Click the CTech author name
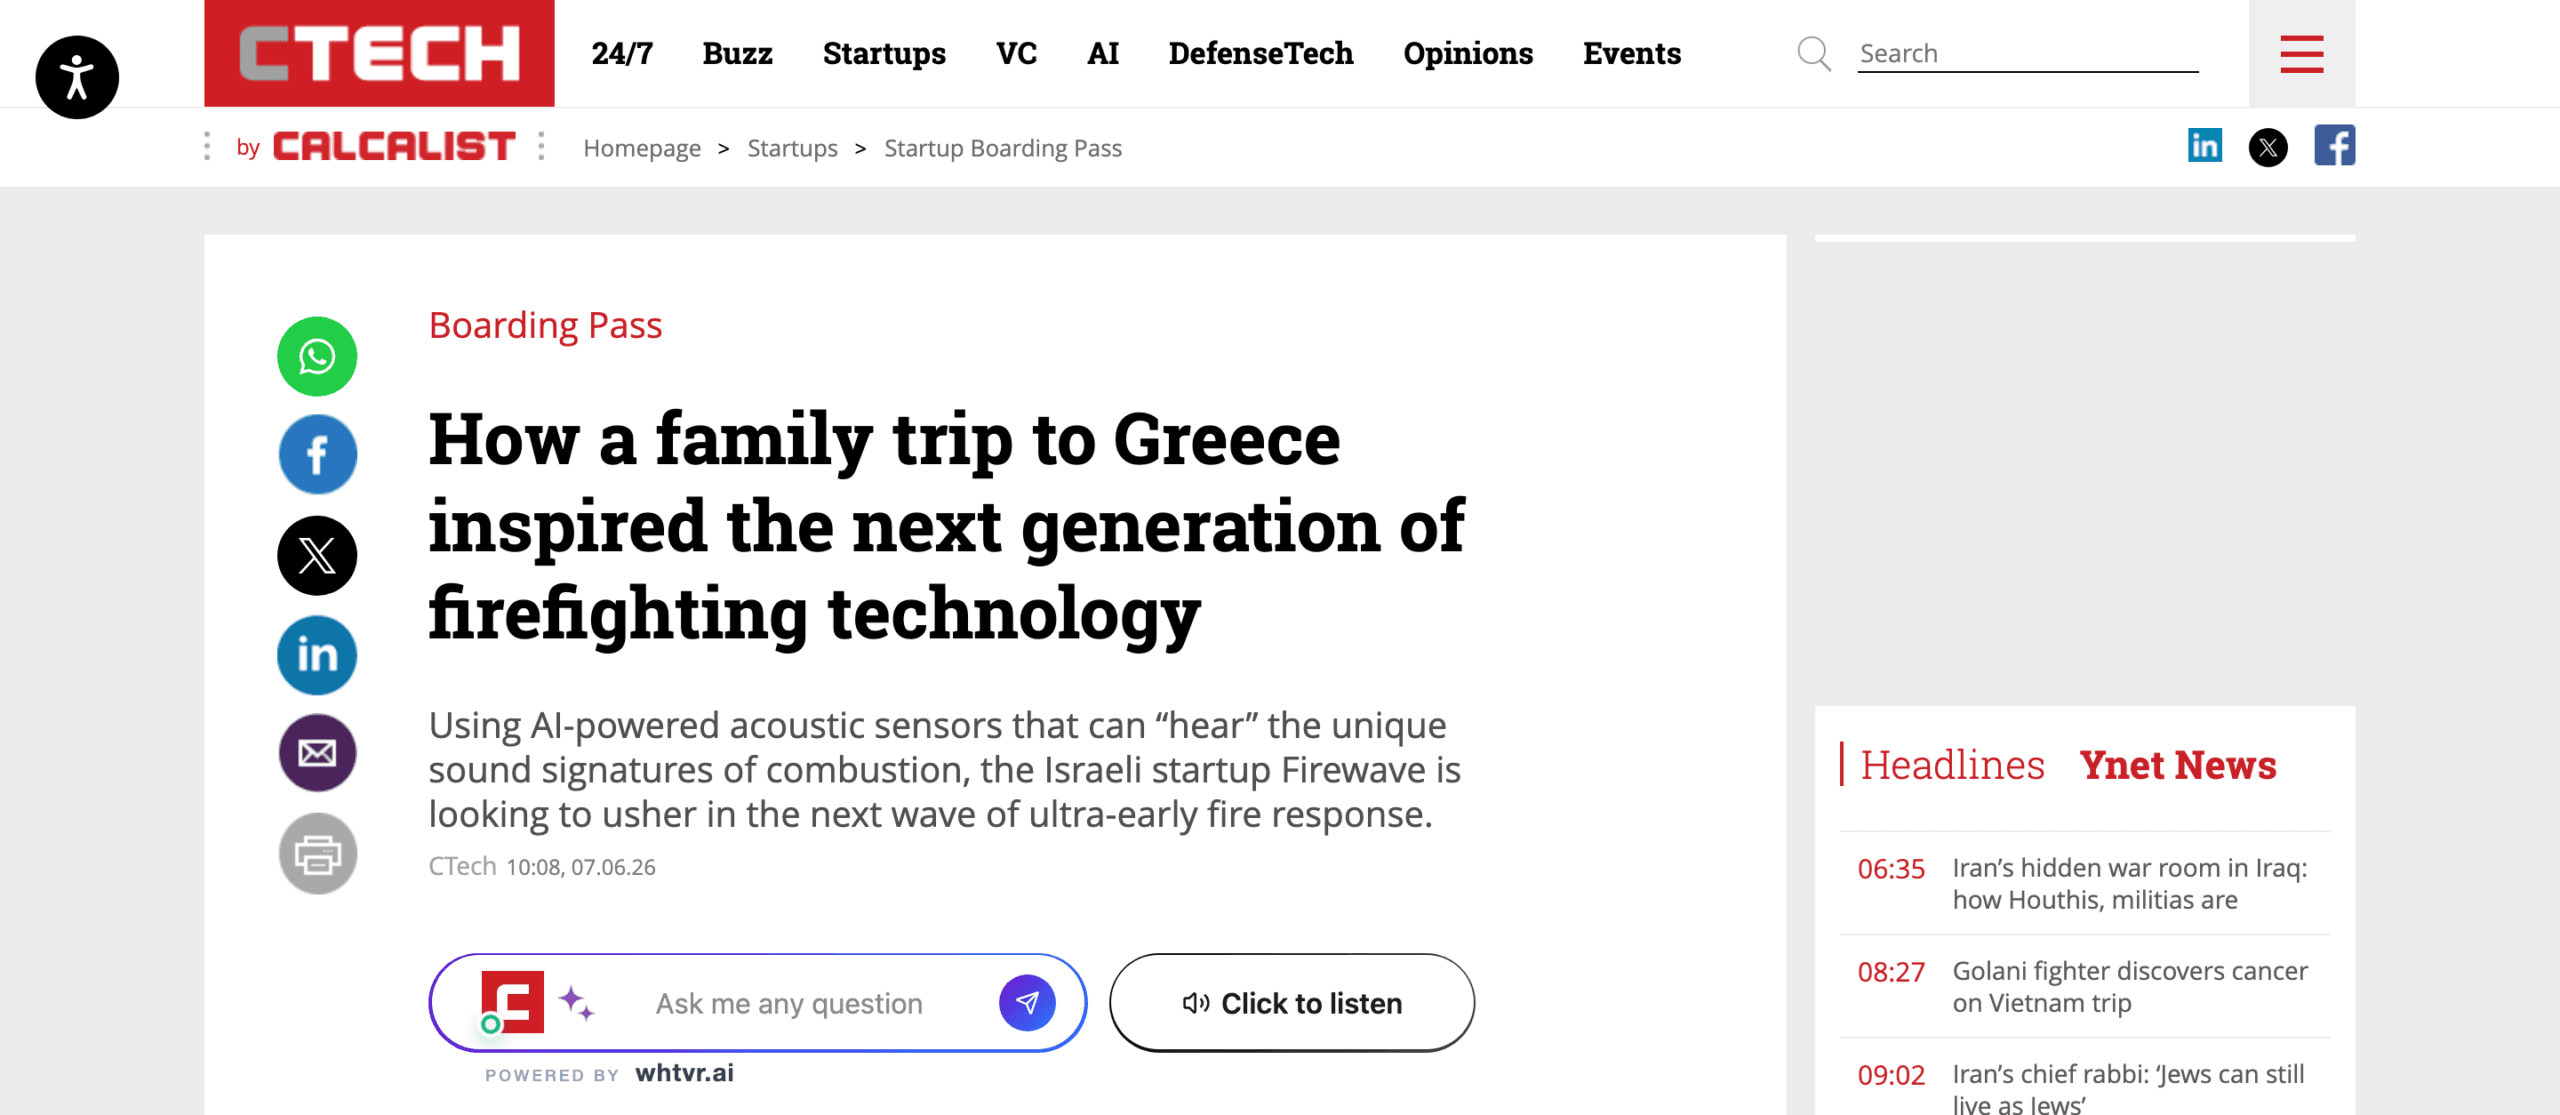 [462, 866]
